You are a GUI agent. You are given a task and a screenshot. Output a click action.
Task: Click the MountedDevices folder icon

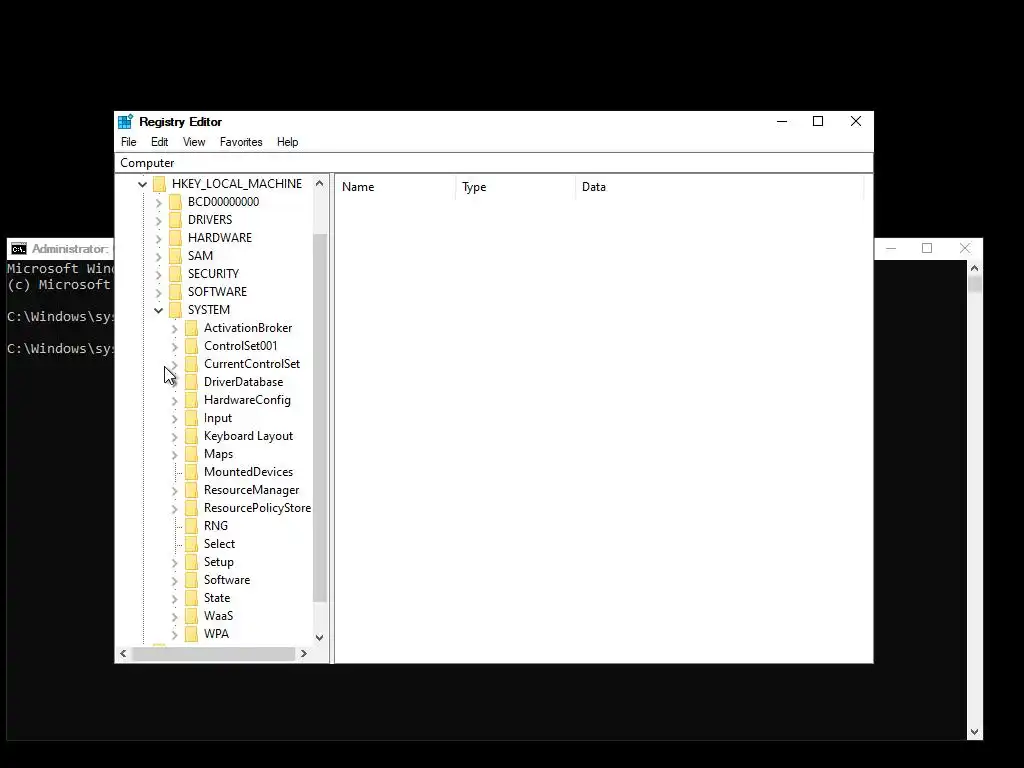point(191,472)
